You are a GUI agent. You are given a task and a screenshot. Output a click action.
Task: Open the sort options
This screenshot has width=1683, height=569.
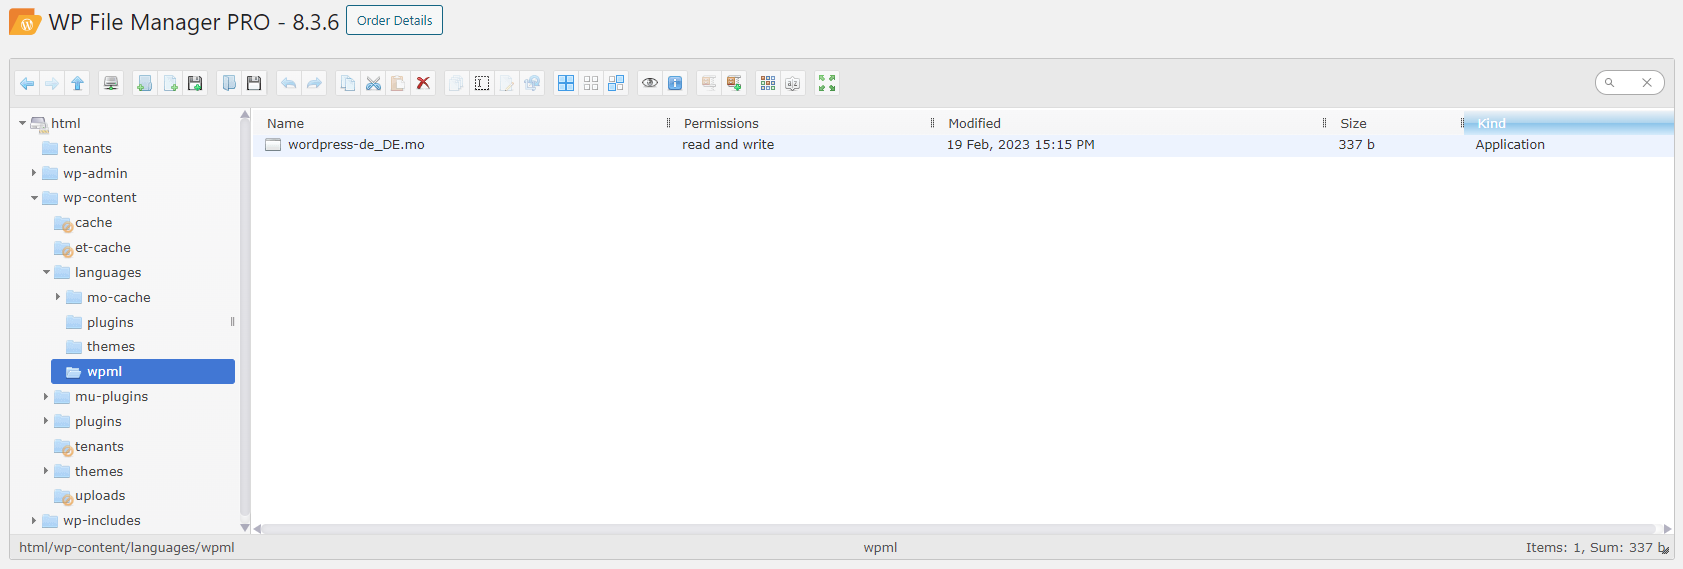tap(793, 83)
